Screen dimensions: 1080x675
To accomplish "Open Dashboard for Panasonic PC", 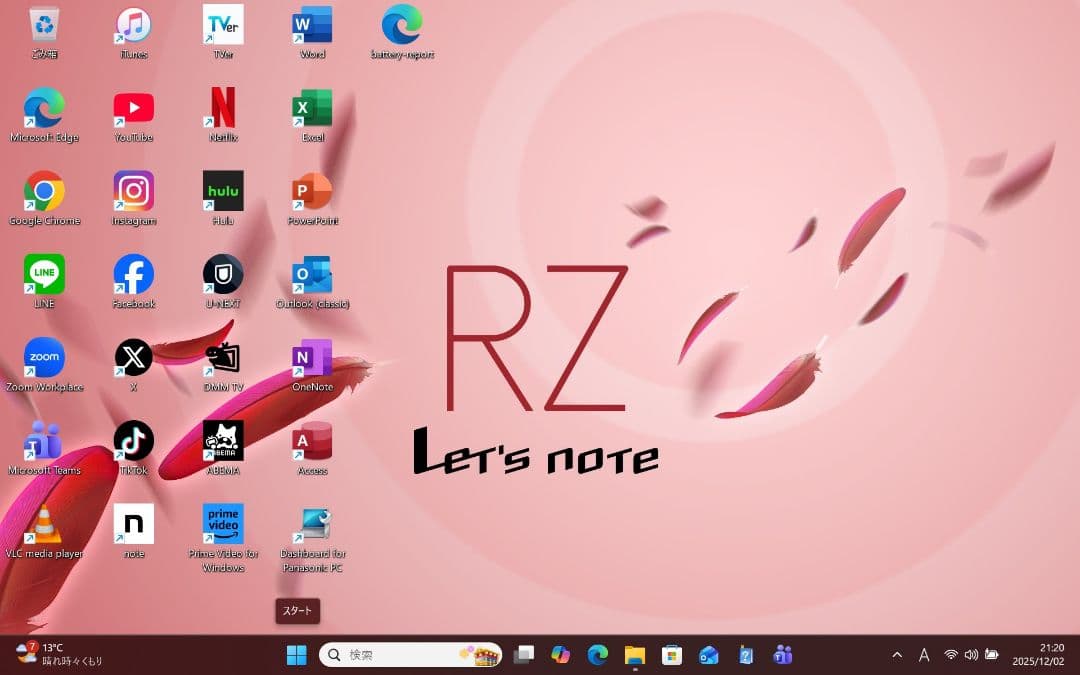I will [x=312, y=525].
